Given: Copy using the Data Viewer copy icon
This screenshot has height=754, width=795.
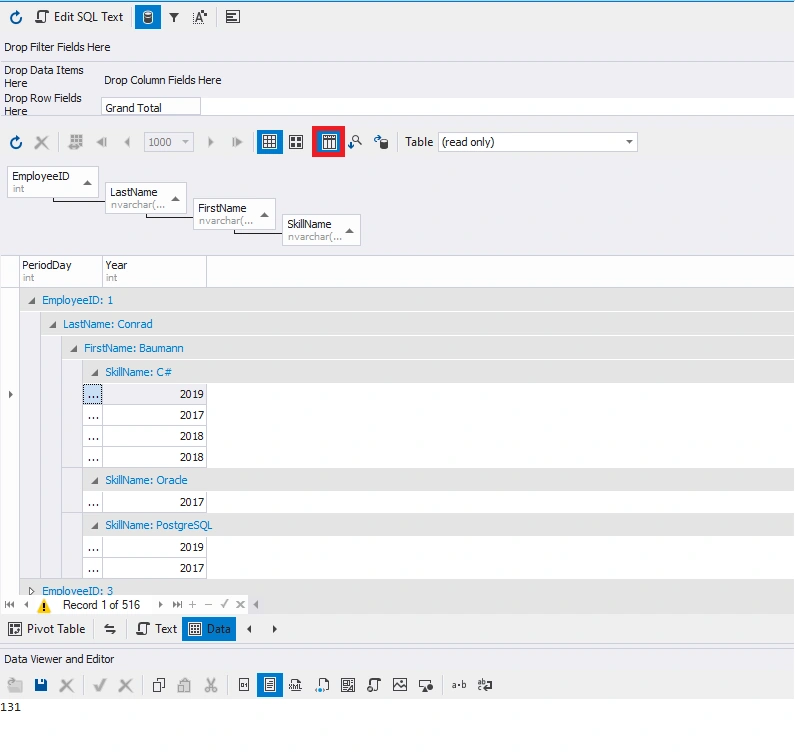Looking at the screenshot, I should [x=159, y=686].
